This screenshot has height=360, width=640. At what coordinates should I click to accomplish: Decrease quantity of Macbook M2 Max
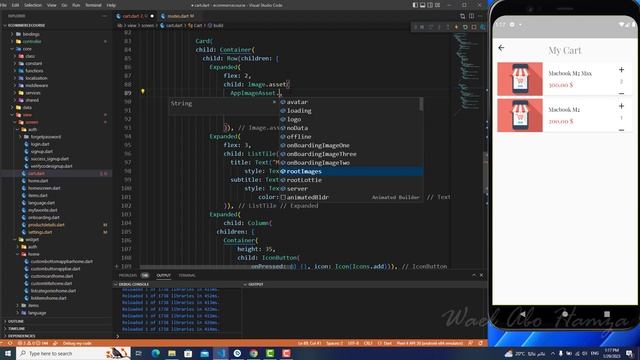point(621,93)
